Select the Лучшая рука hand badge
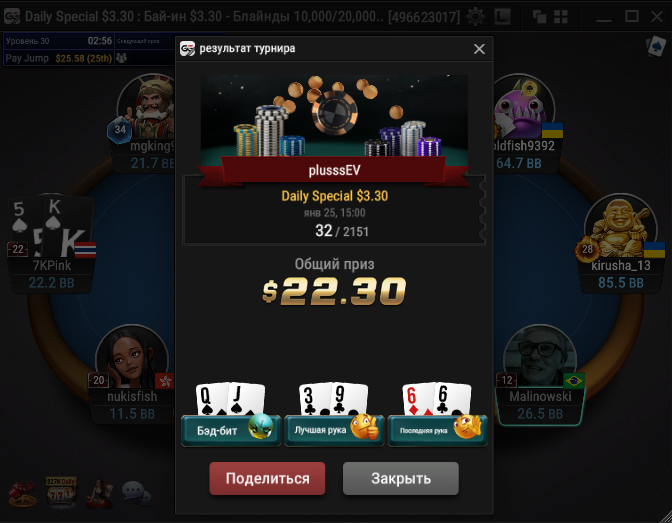 click(334, 430)
